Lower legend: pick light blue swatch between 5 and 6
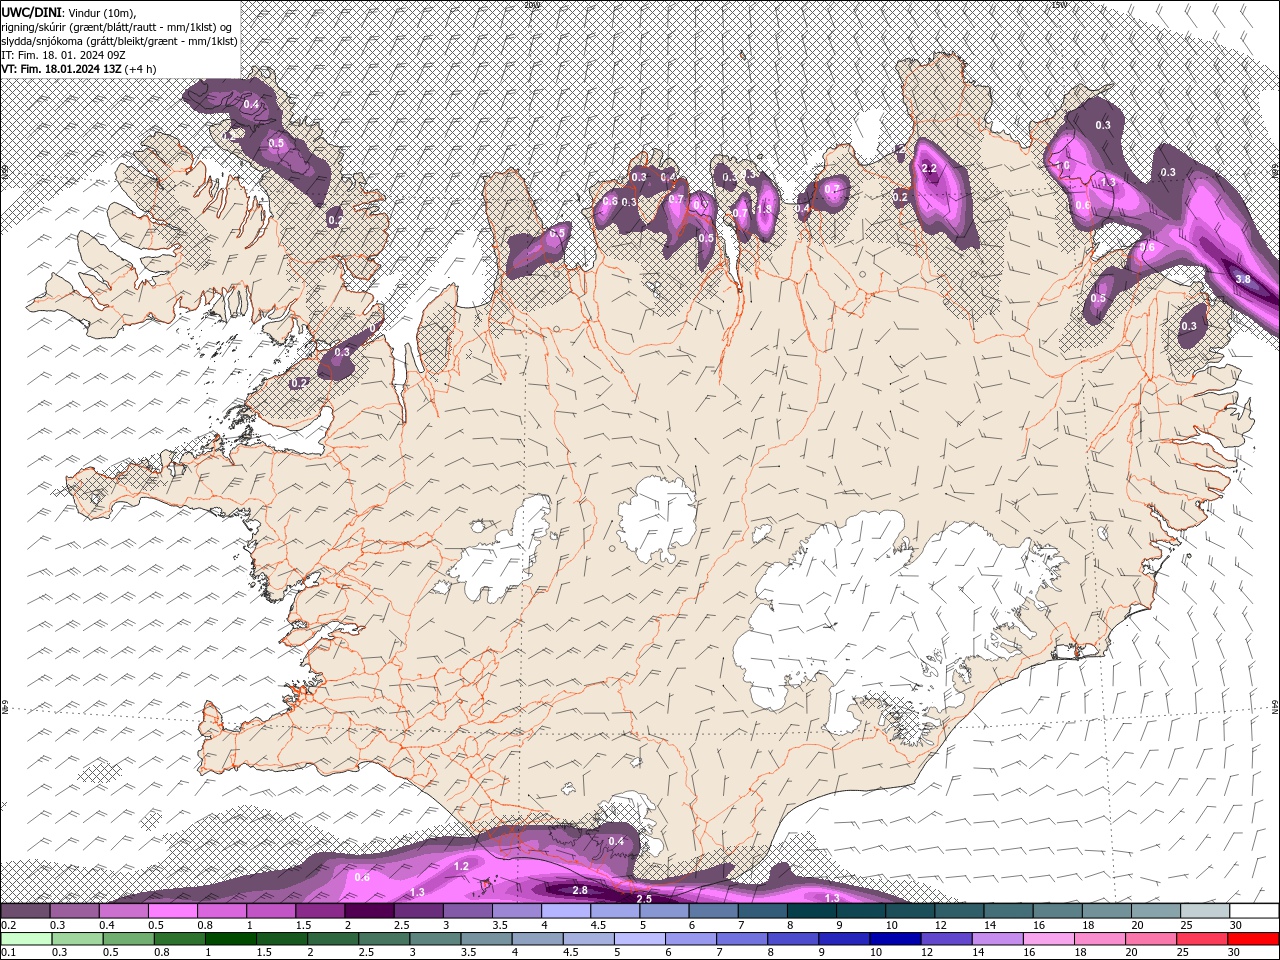Viewport: 1280px width, 960px height. pos(638,939)
